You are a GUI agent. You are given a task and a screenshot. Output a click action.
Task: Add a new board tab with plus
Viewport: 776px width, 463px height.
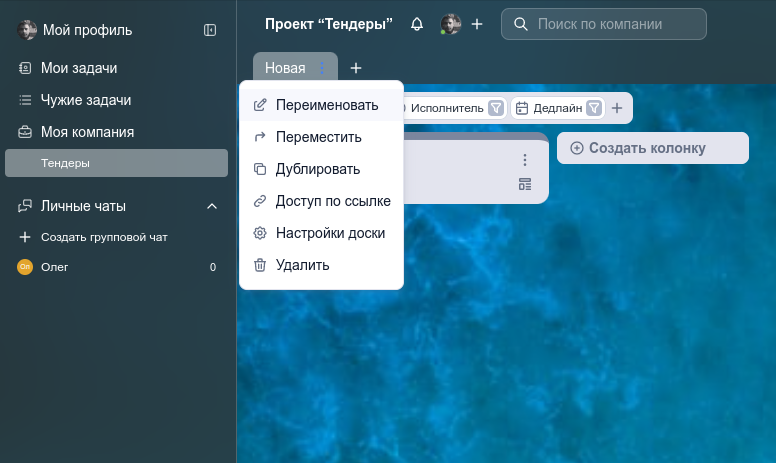pyautogui.click(x=356, y=68)
